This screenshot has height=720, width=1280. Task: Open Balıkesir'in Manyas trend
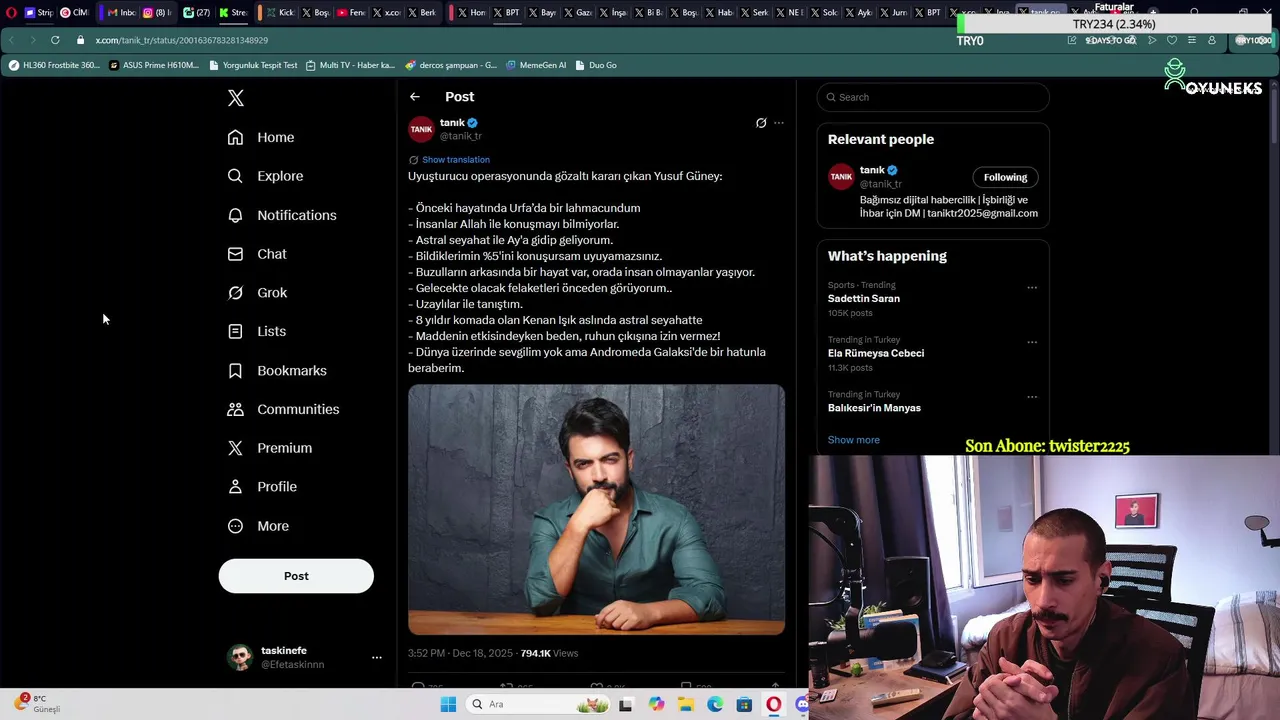pos(874,408)
